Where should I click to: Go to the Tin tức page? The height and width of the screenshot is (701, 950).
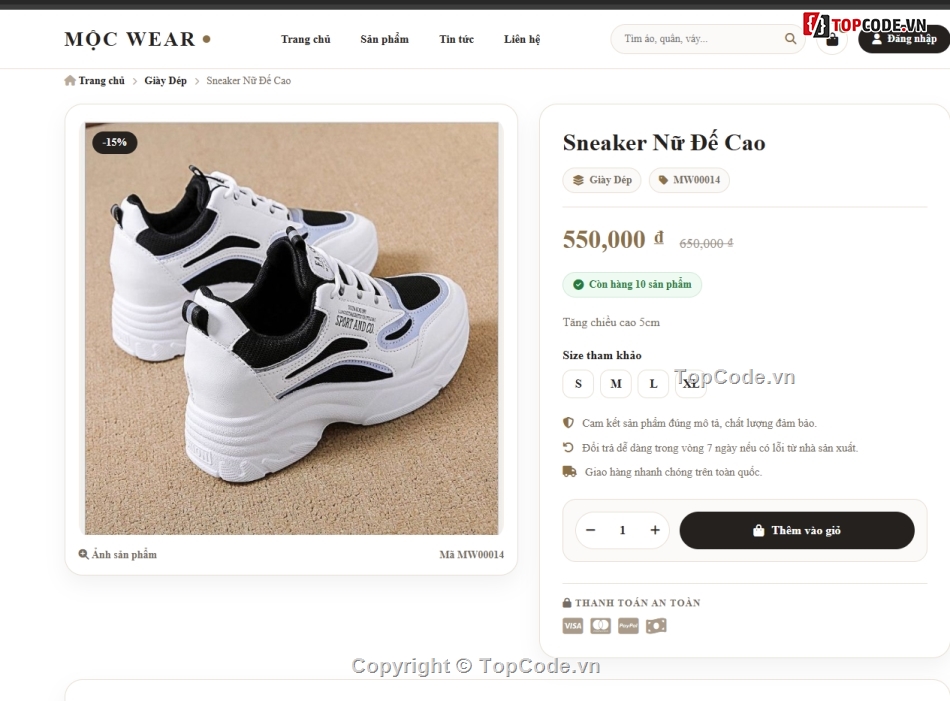[456, 39]
